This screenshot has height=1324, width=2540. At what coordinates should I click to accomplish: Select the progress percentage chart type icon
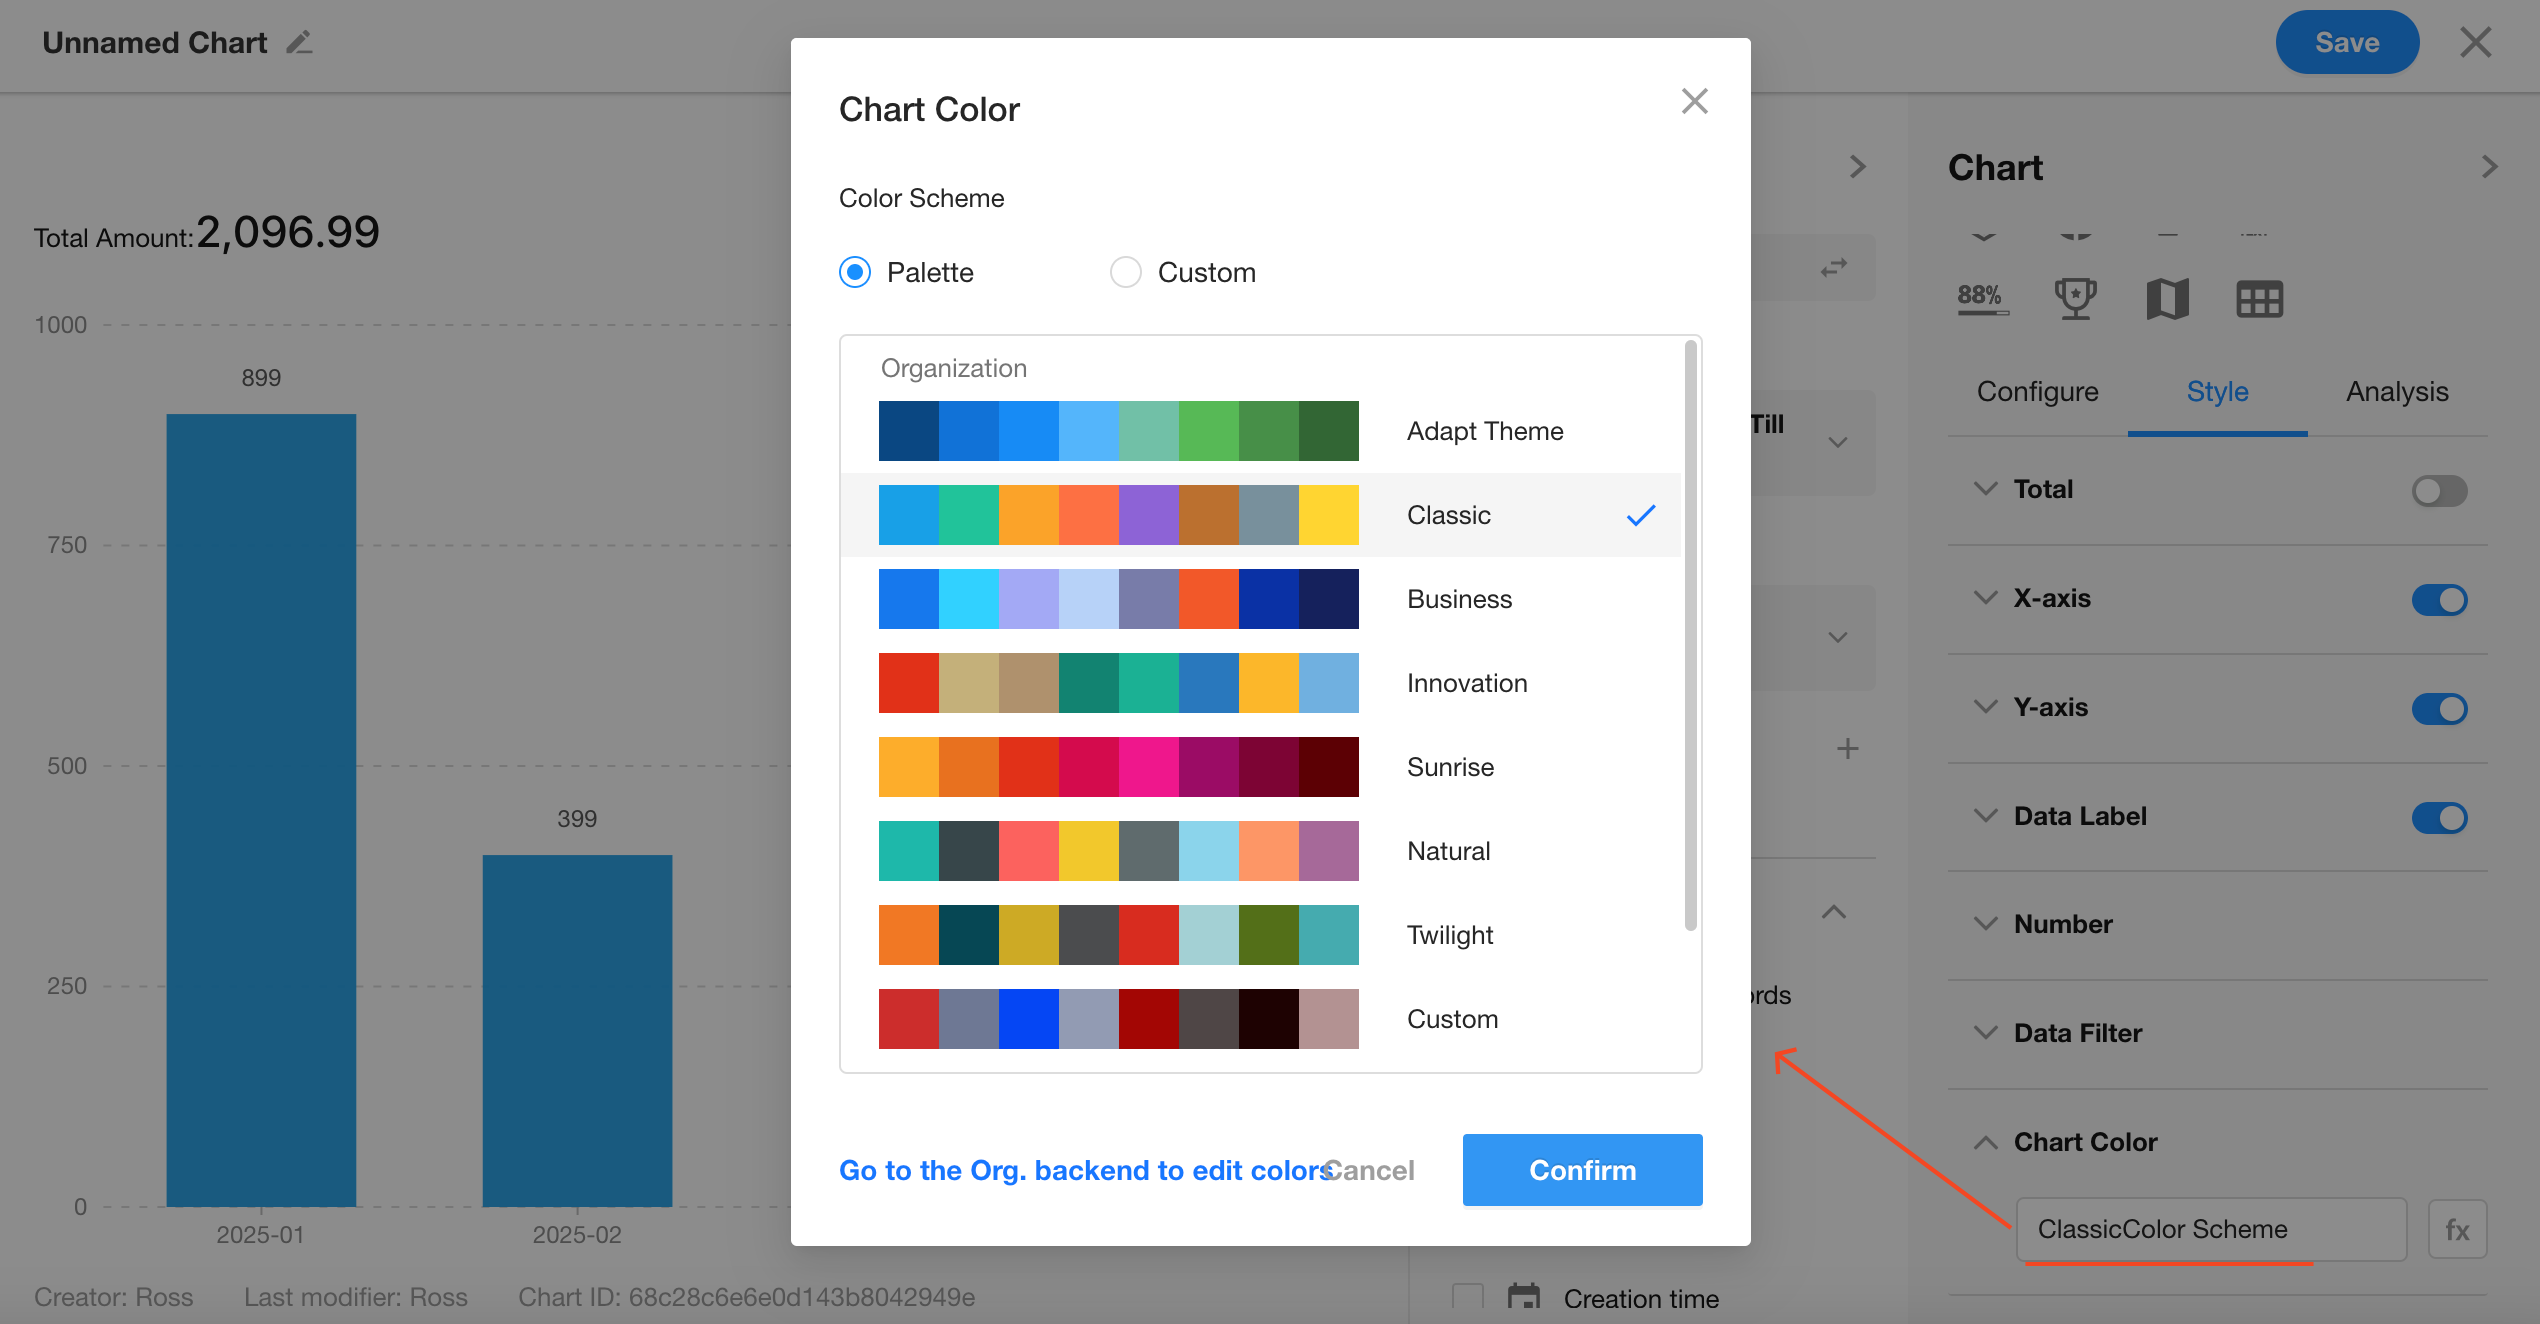coord(1982,298)
